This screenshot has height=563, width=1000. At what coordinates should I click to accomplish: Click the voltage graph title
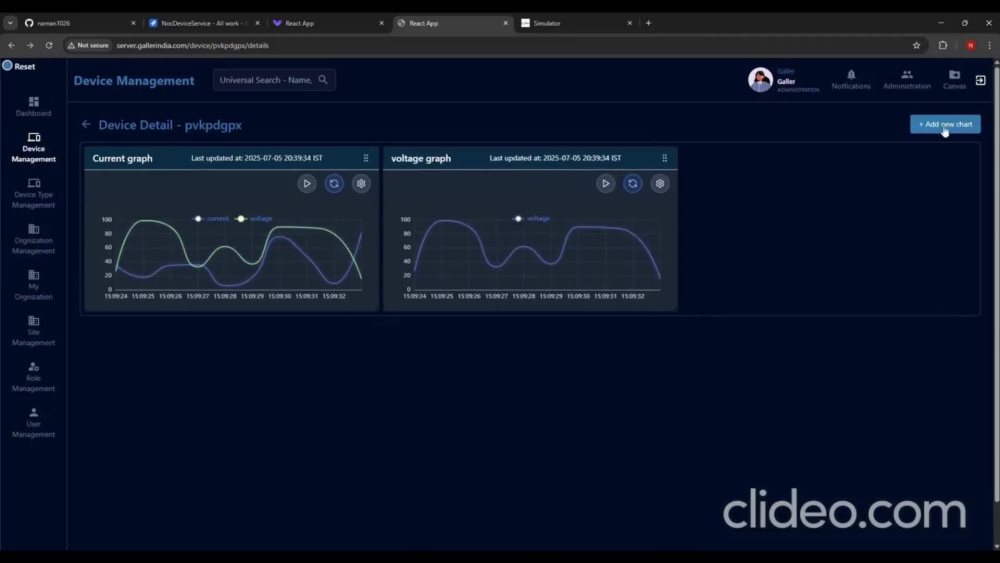pyautogui.click(x=421, y=158)
